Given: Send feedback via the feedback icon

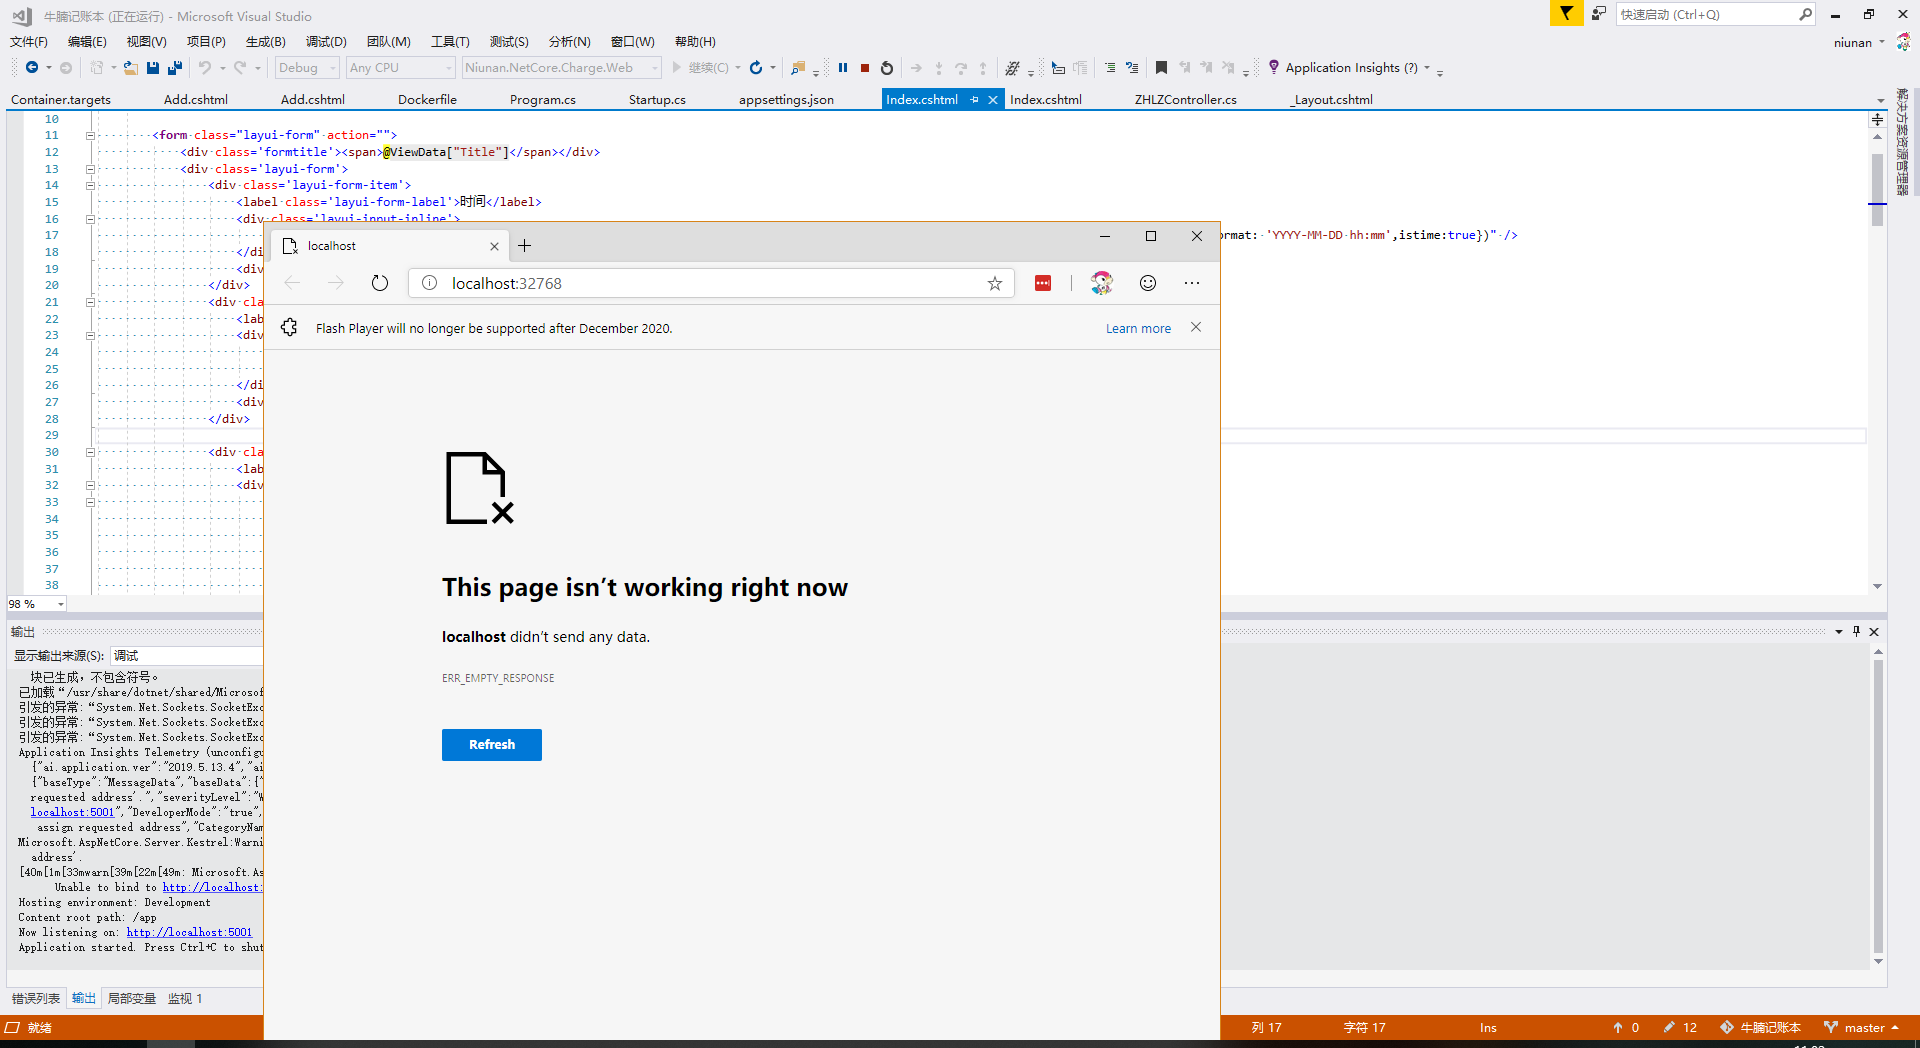Looking at the screenshot, I should pyautogui.click(x=1599, y=14).
